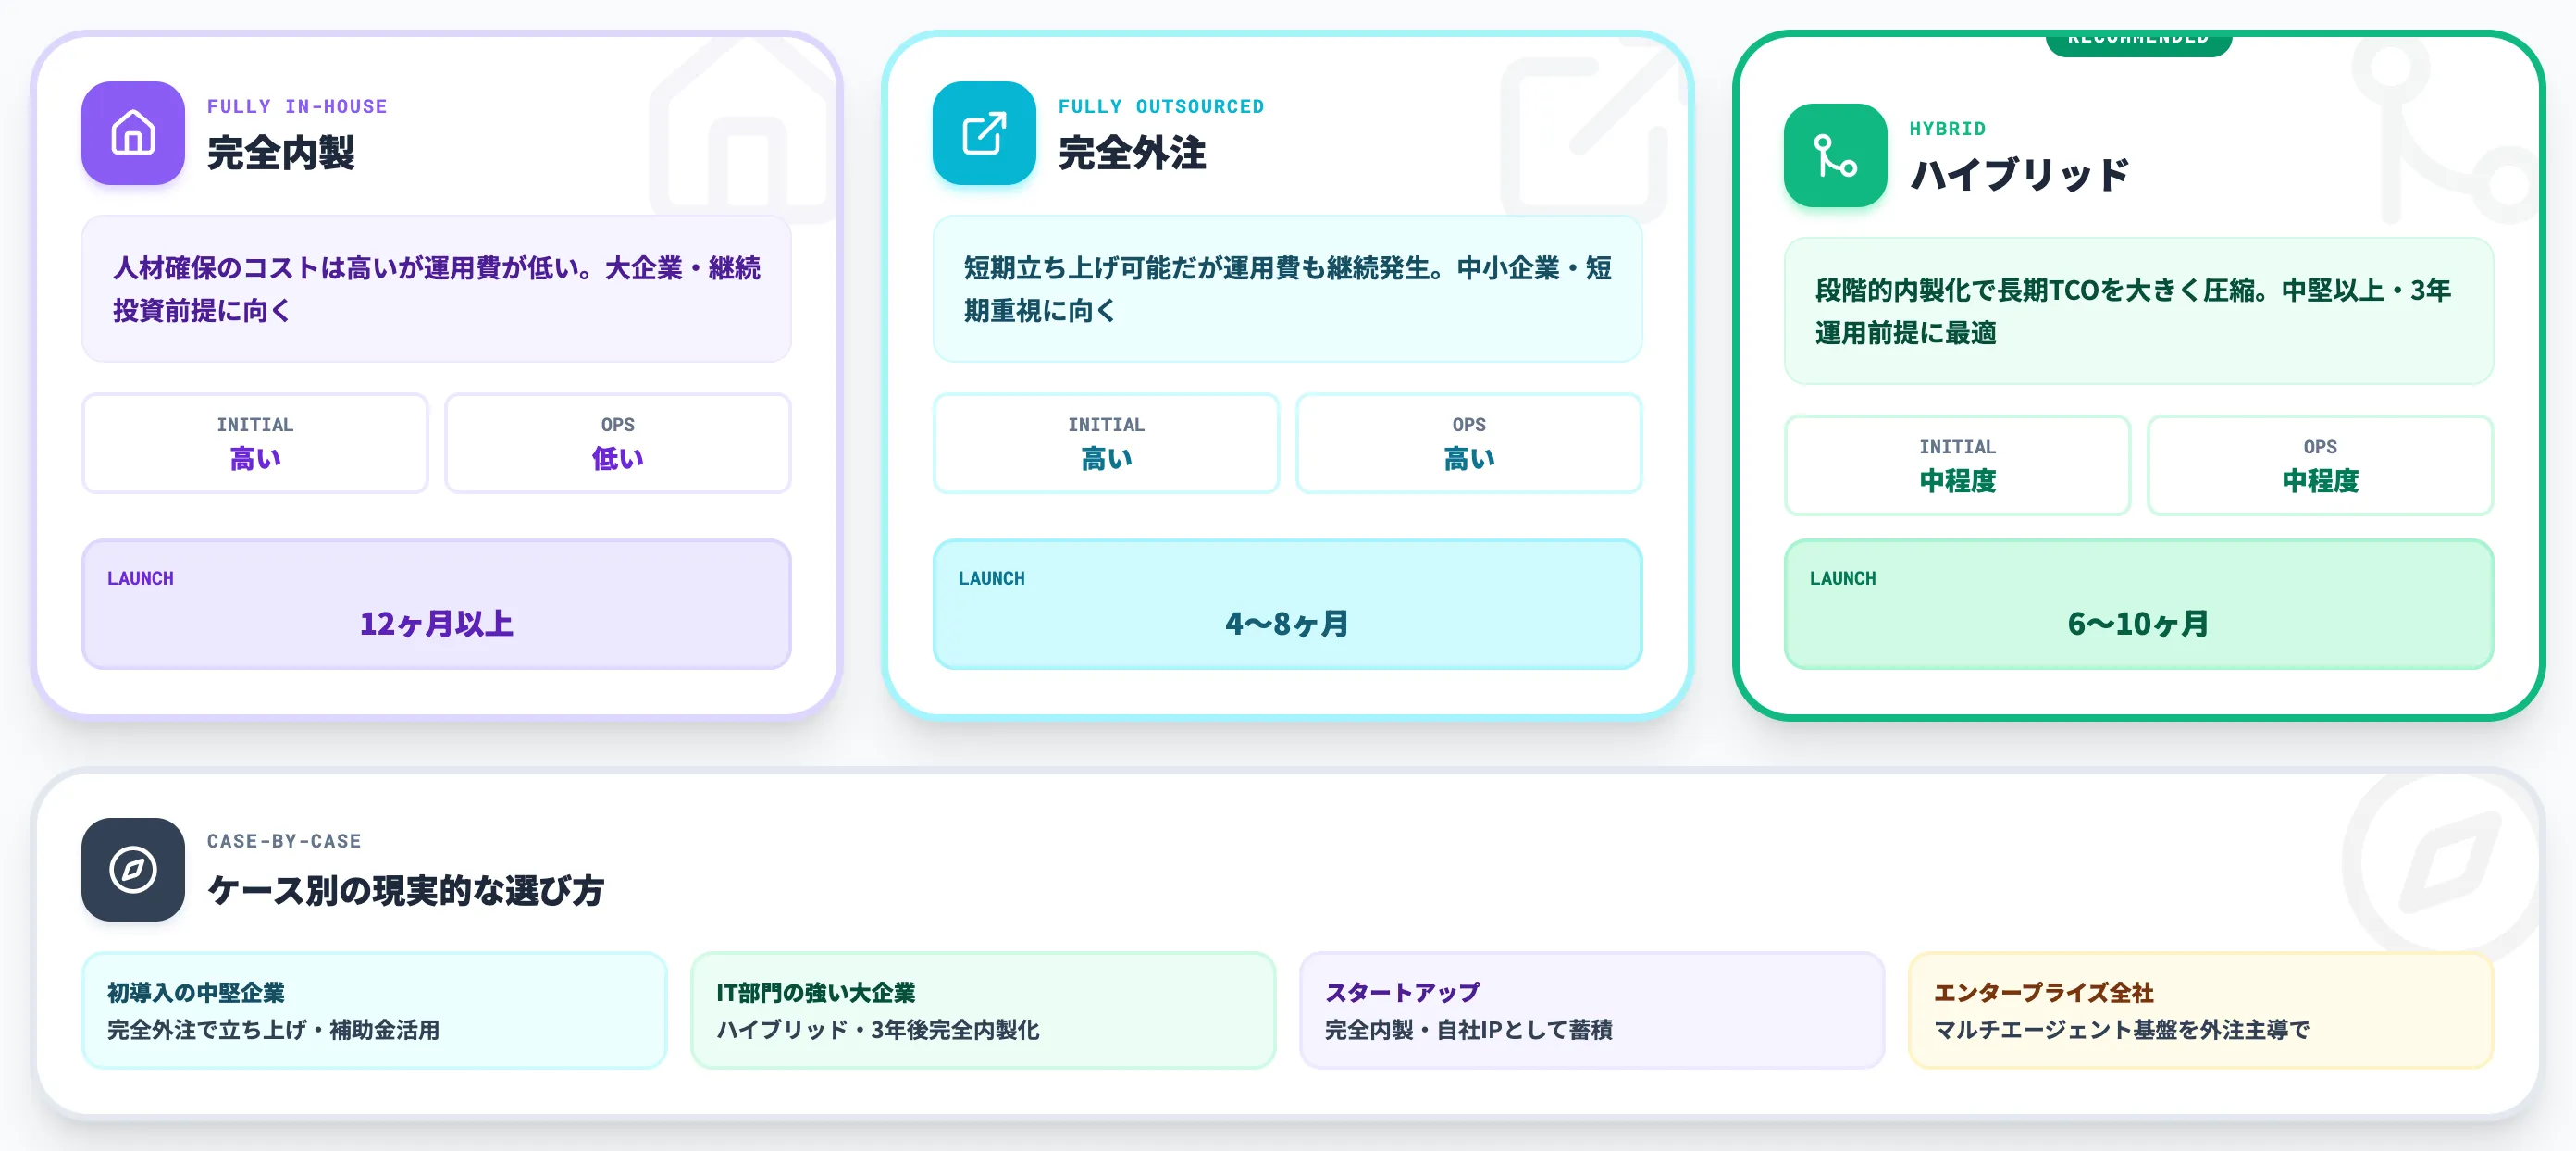The image size is (2576, 1151).
Task: Select the ハイブリッド heading
Action: [x=2019, y=175]
